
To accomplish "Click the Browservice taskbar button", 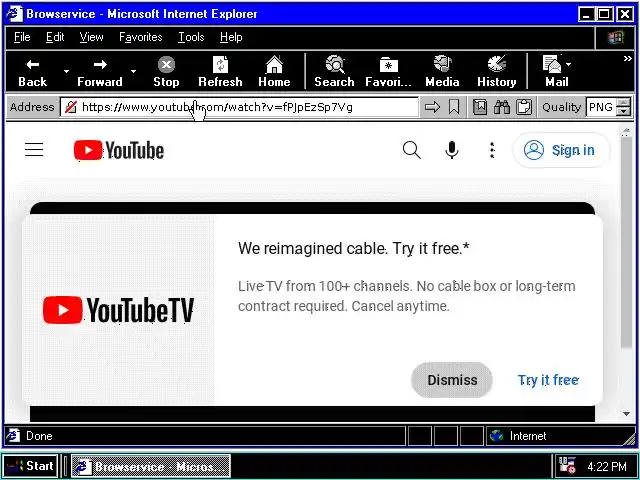I will [x=151, y=466].
